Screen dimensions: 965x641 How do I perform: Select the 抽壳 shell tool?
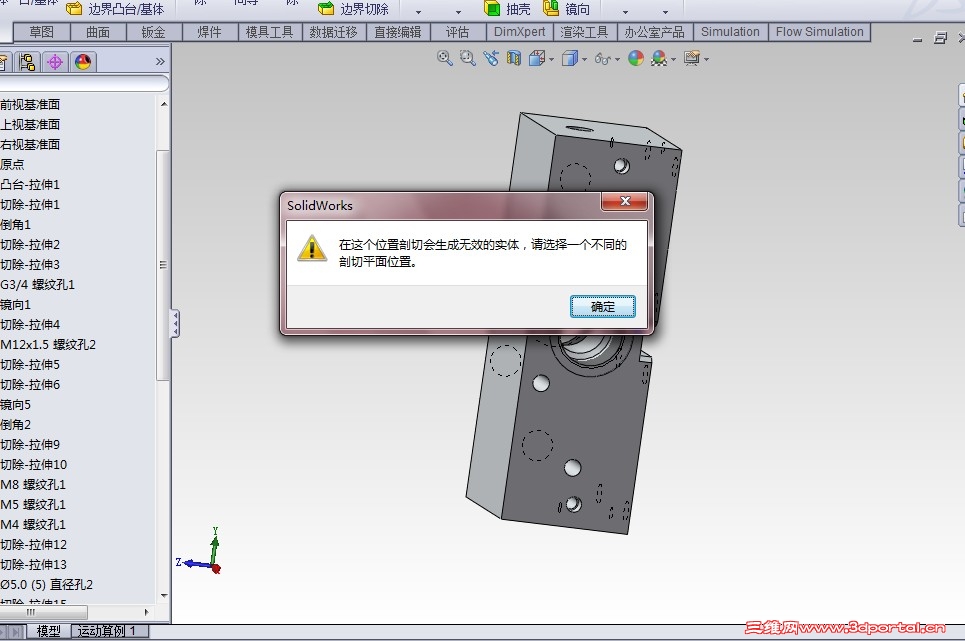click(507, 9)
